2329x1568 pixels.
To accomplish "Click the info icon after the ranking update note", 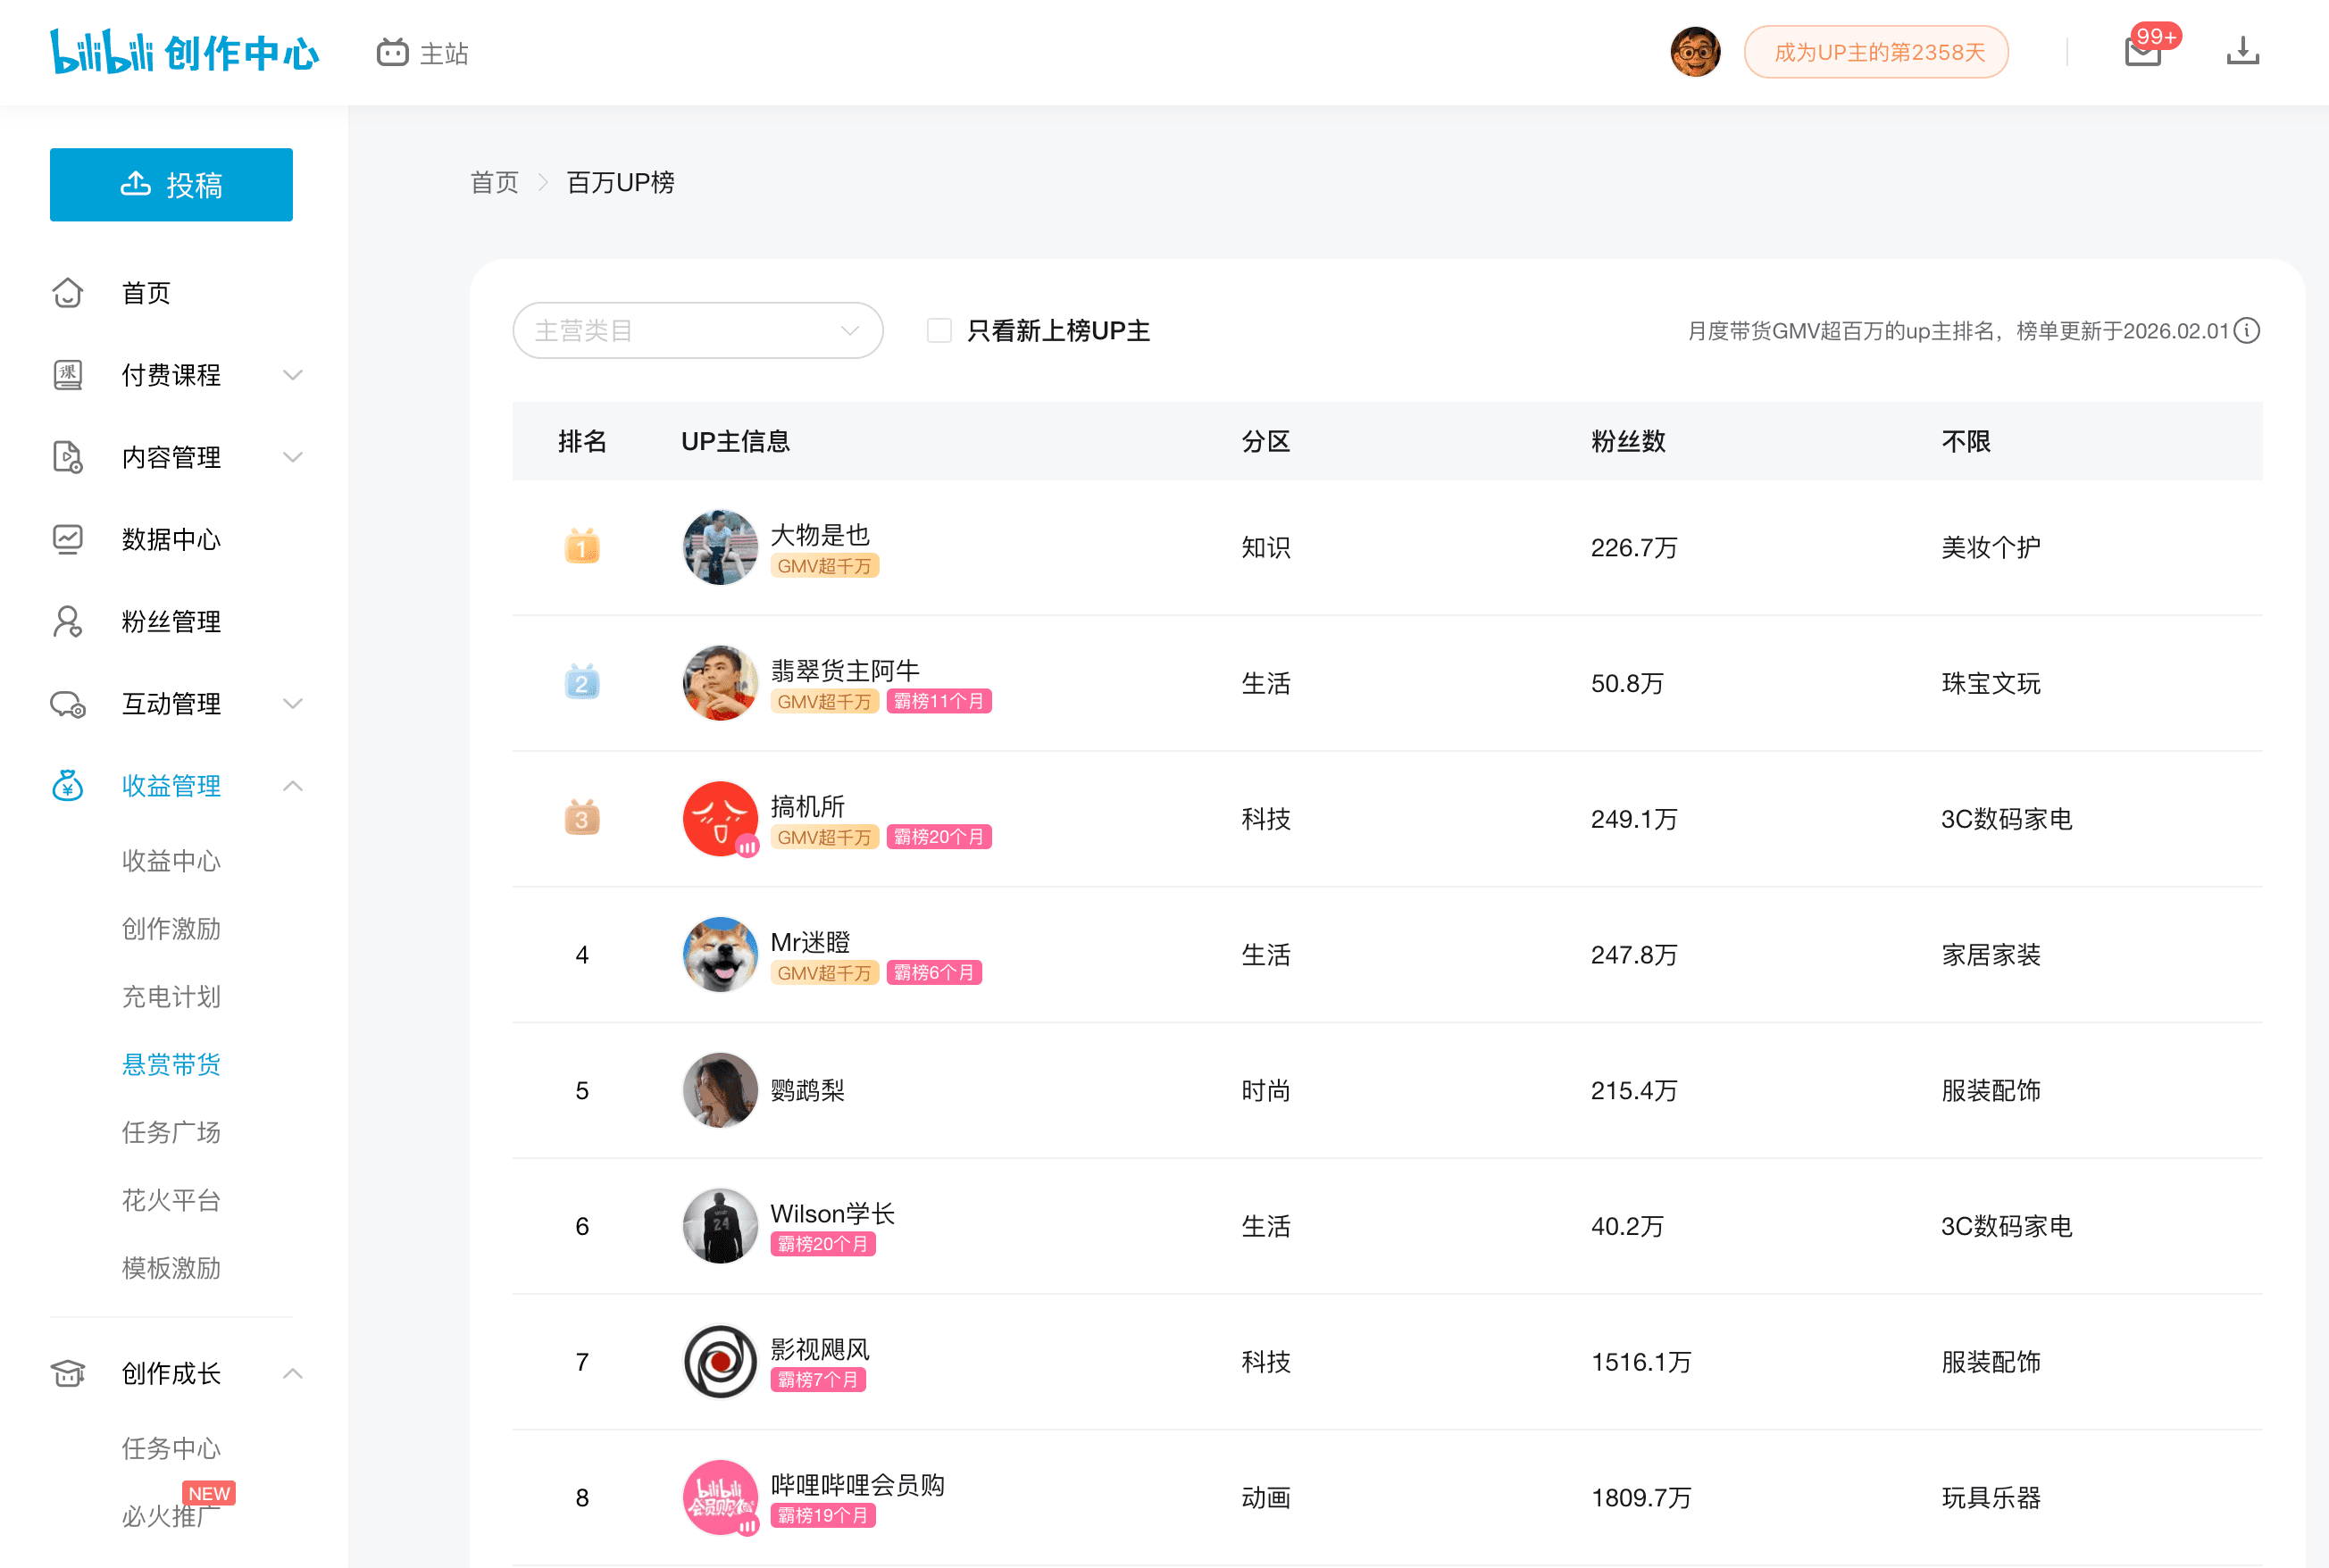I will 2247,331.
